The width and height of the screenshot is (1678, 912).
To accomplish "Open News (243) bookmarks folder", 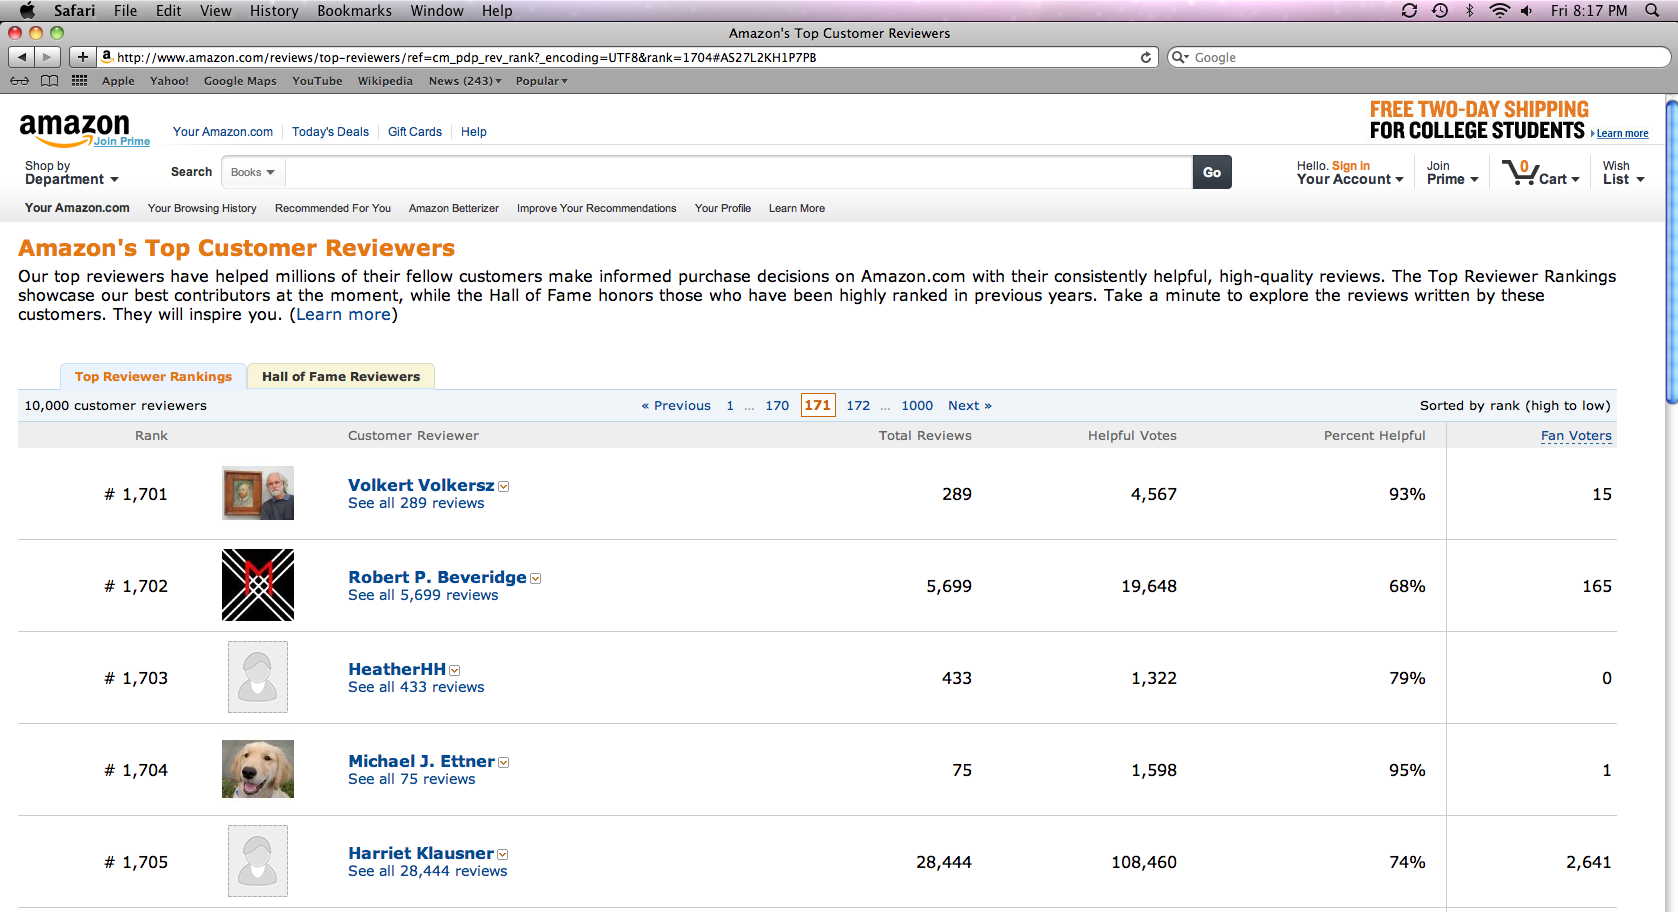I will pos(465,81).
